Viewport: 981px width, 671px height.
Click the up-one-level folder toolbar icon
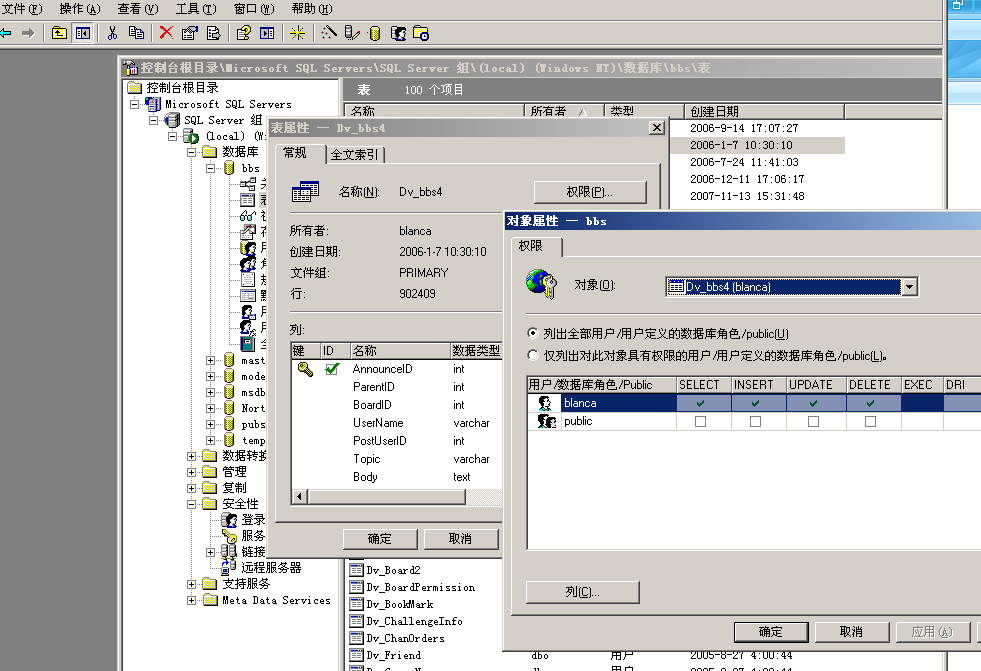coord(60,33)
